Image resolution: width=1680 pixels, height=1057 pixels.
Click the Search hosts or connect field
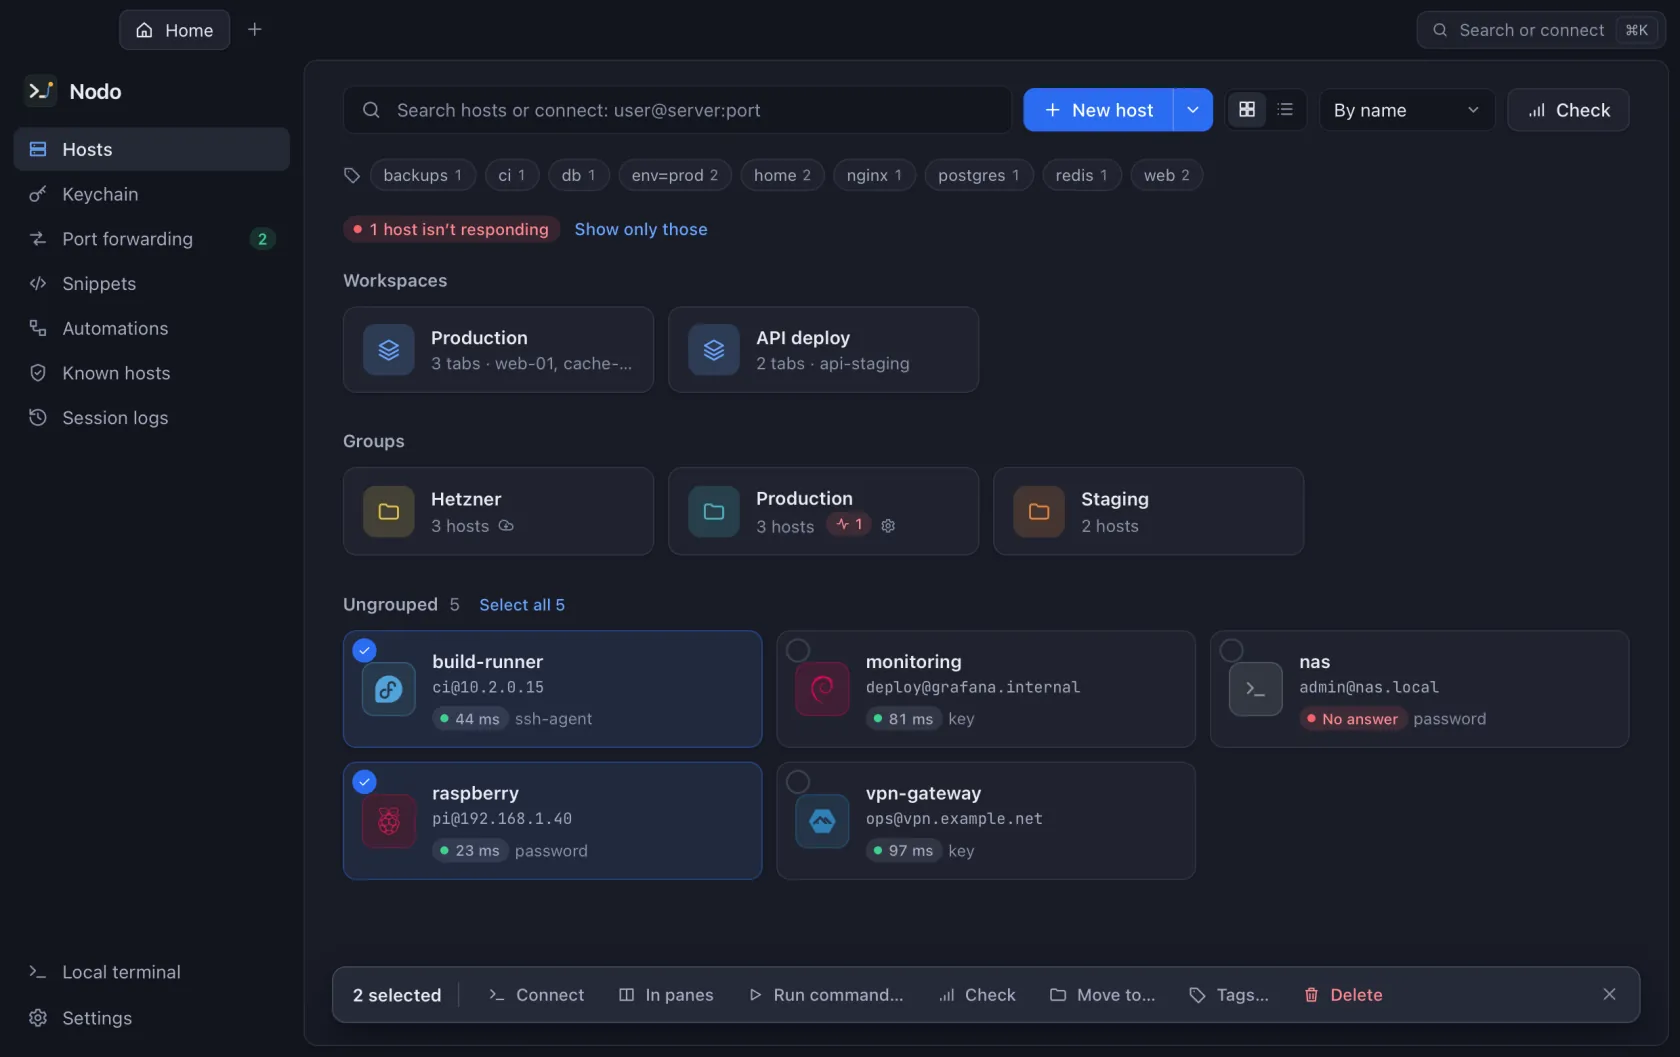(677, 110)
